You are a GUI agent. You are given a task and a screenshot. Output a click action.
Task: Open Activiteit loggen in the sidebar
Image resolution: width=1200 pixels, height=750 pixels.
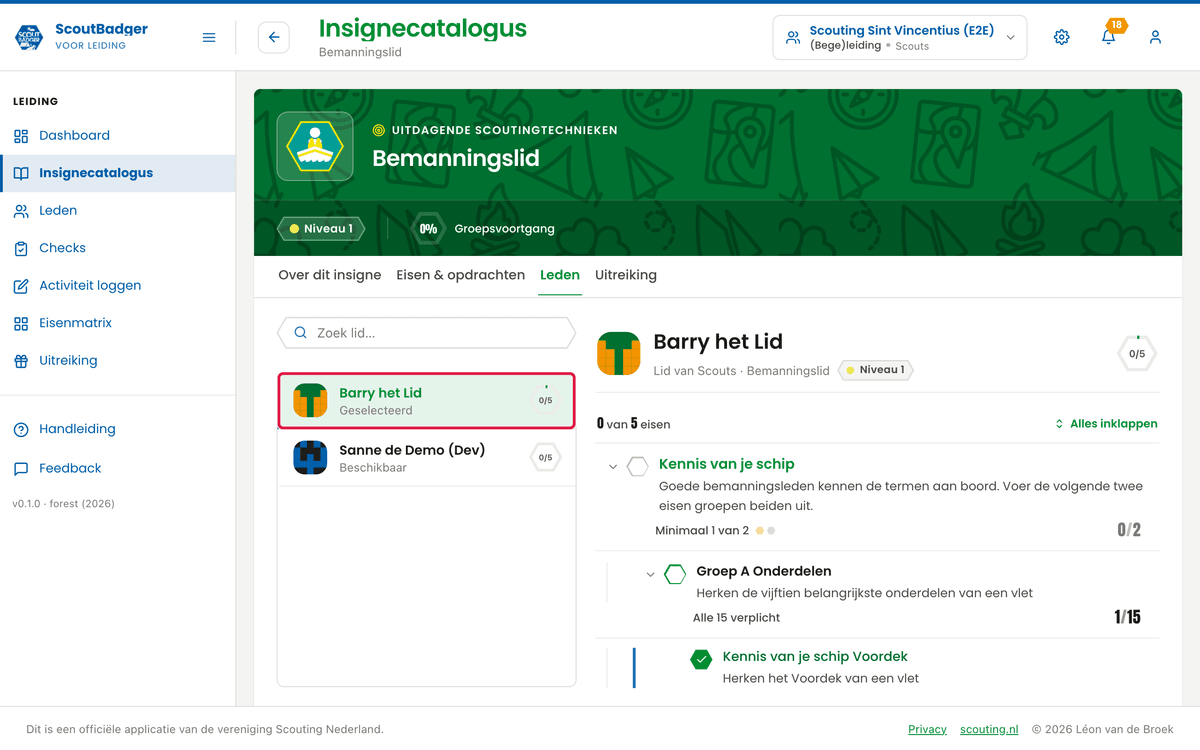pyautogui.click(x=118, y=286)
